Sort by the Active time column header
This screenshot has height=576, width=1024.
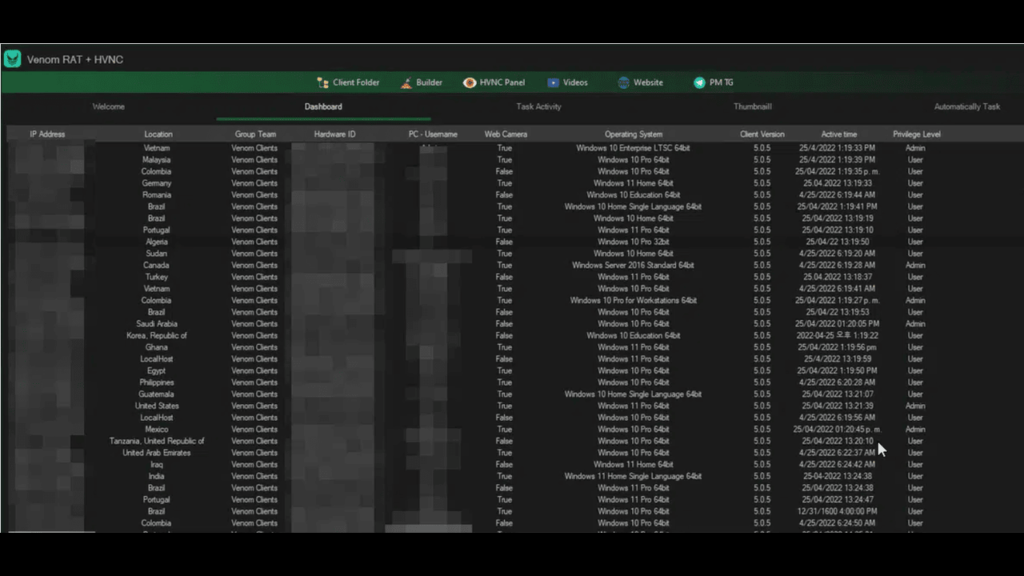tap(839, 134)
